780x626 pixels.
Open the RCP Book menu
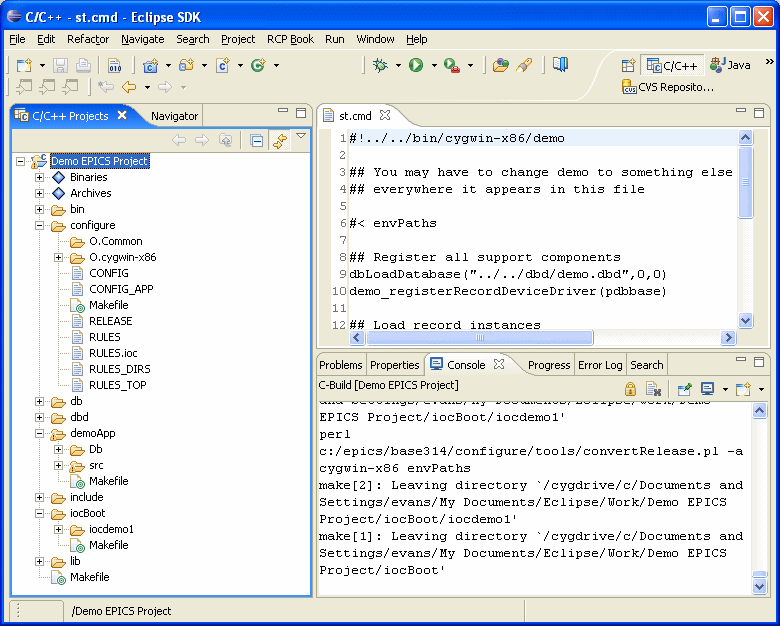[x=290, y=39]
